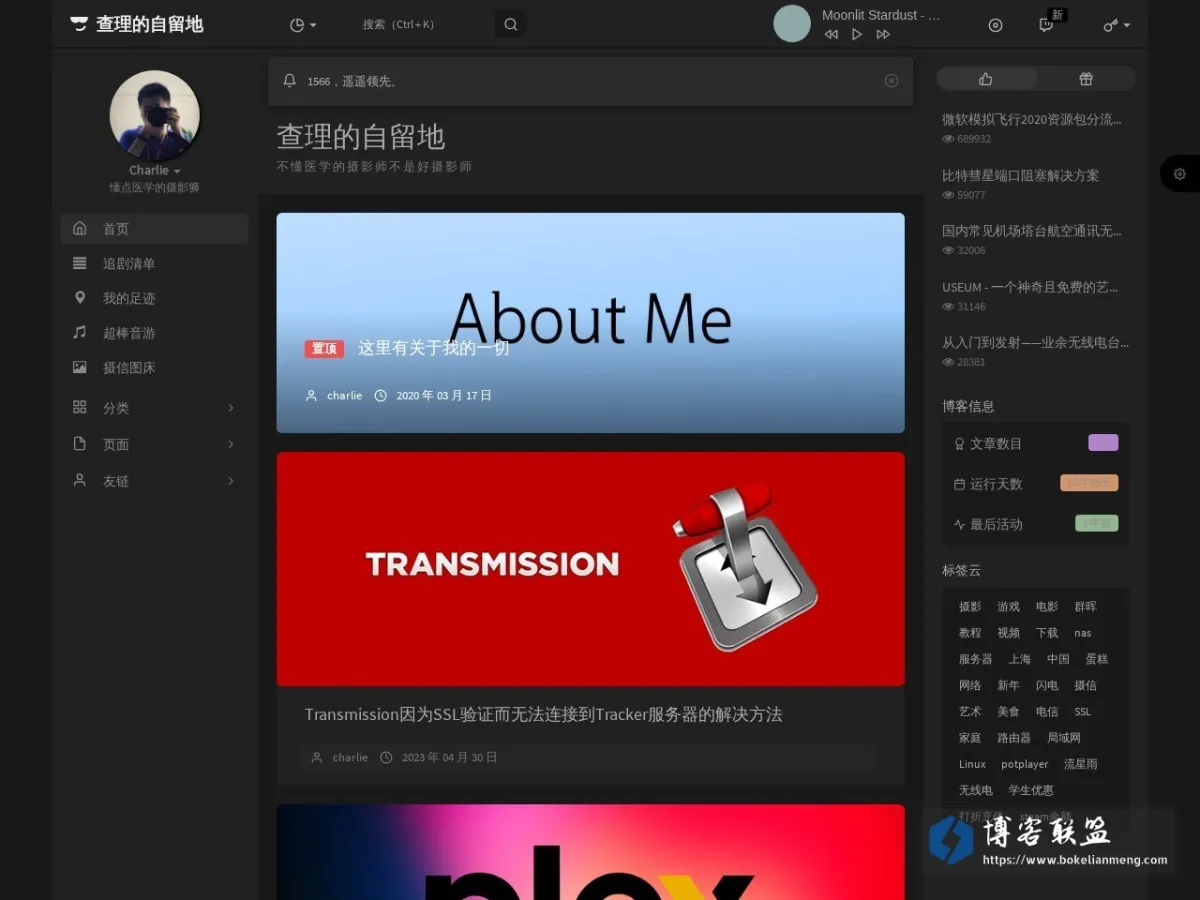Screen dimensions: 1200x900
Task: Play the Moonlit Stardust track
Action: tap(857, 34)
